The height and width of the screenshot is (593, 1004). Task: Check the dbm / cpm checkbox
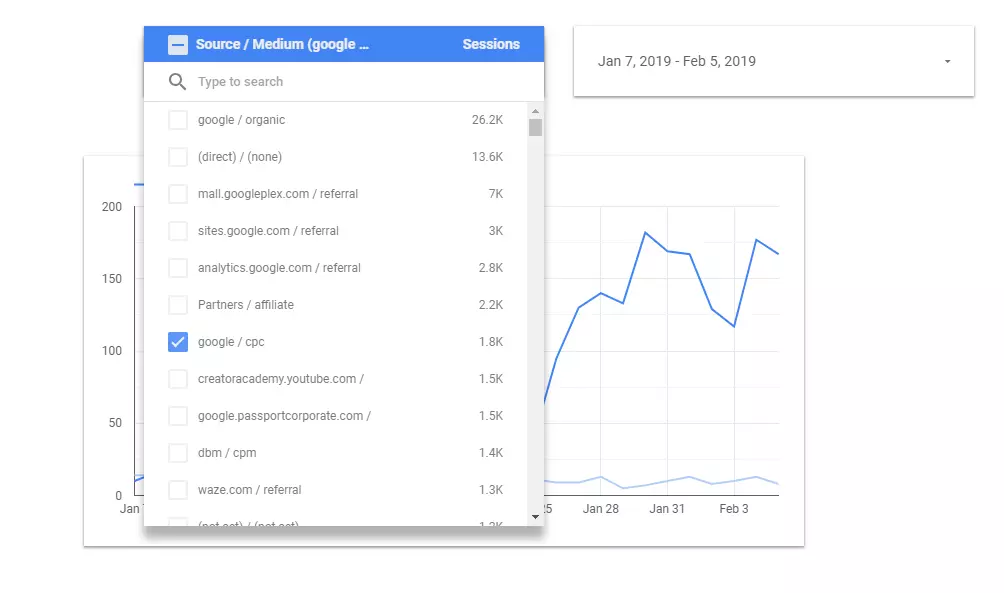click(178, 453)
